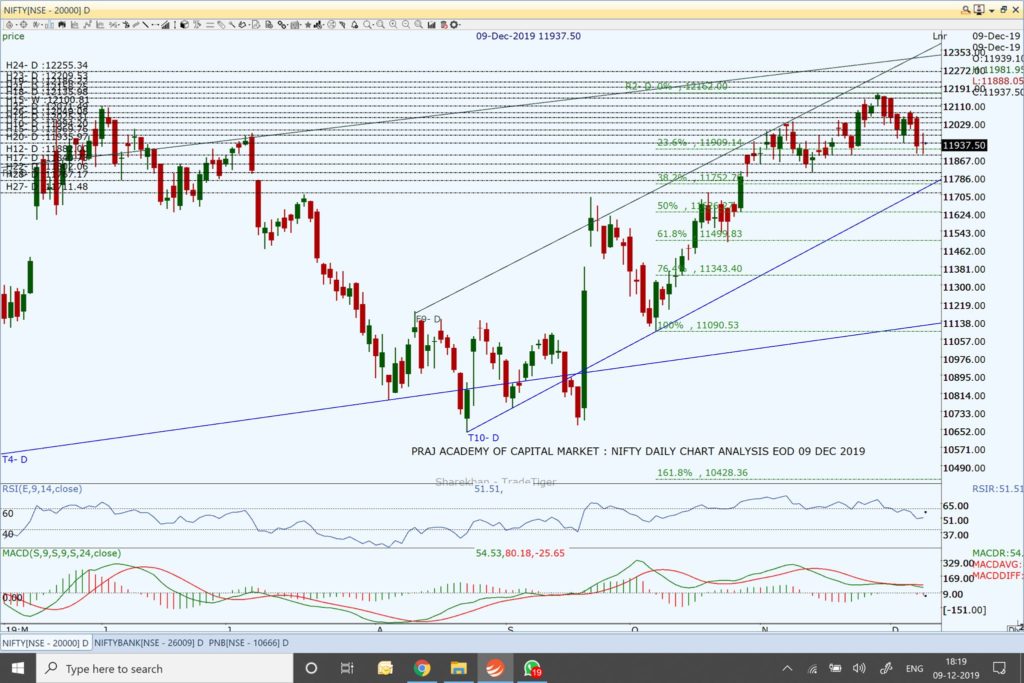
Task: Select the crosshair cursor tool in toolbar
Action: [x=24, y=25]
